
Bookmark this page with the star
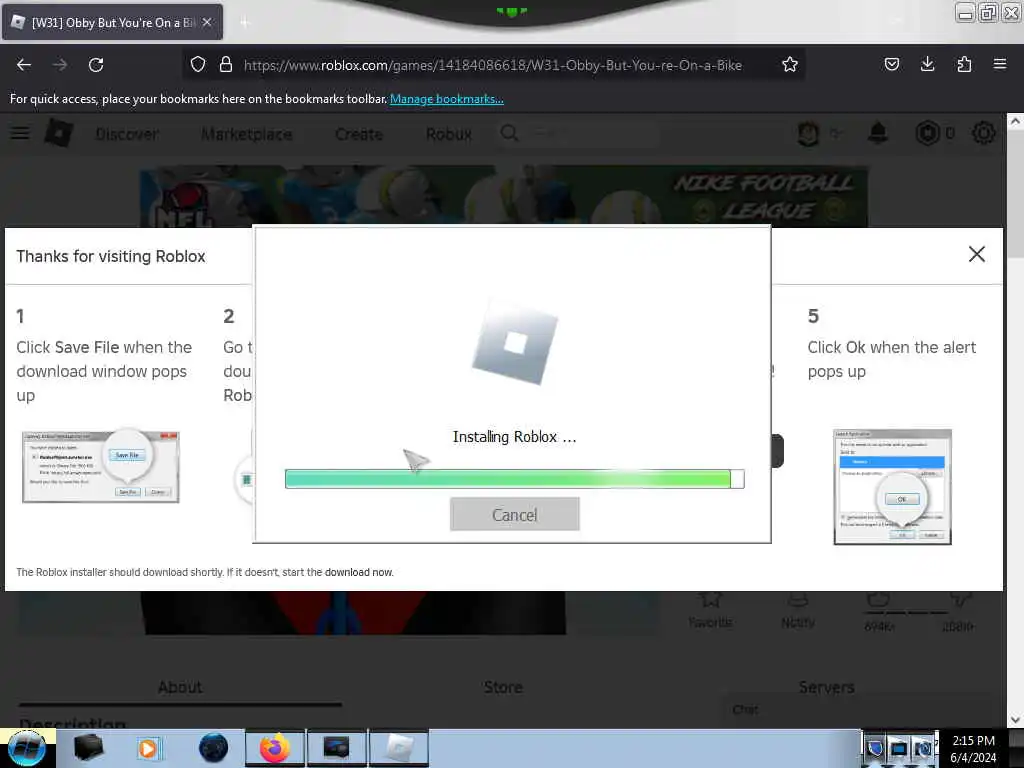(790, 64)
